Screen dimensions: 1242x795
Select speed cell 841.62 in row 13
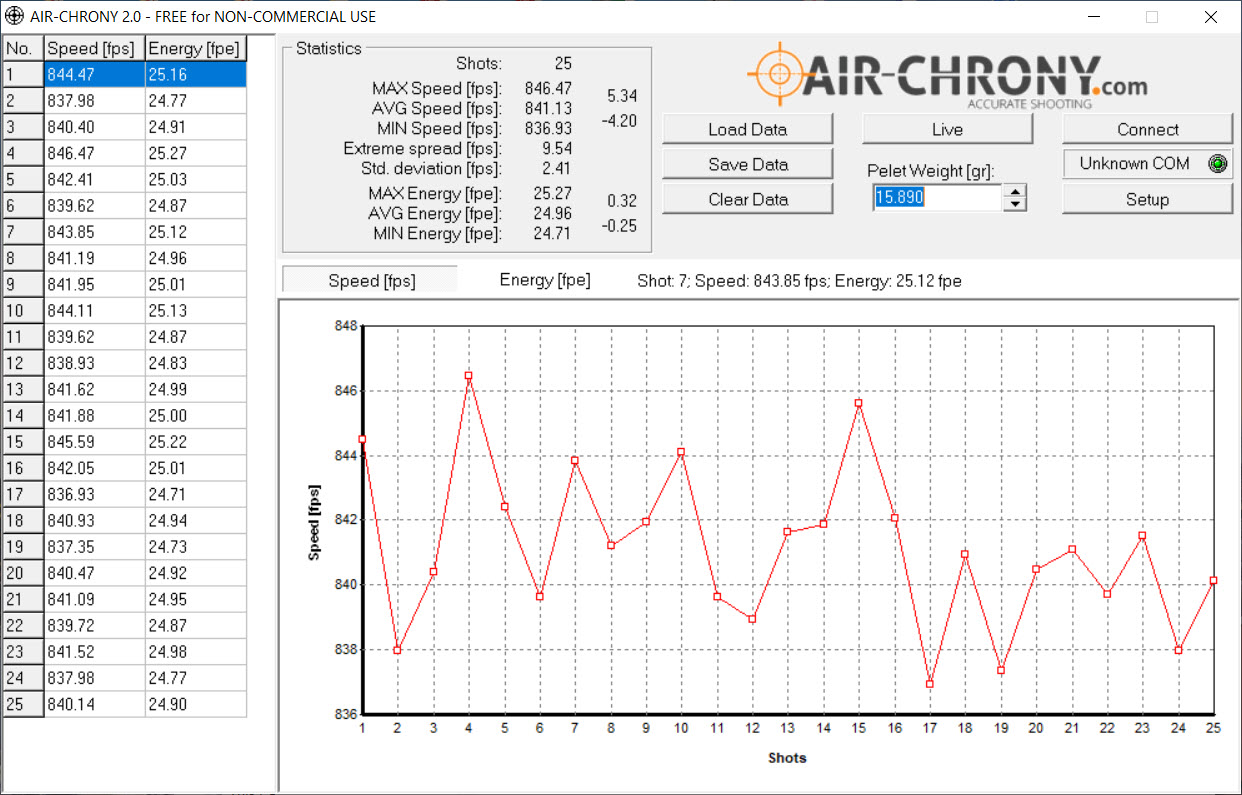(x=95, y=389)
